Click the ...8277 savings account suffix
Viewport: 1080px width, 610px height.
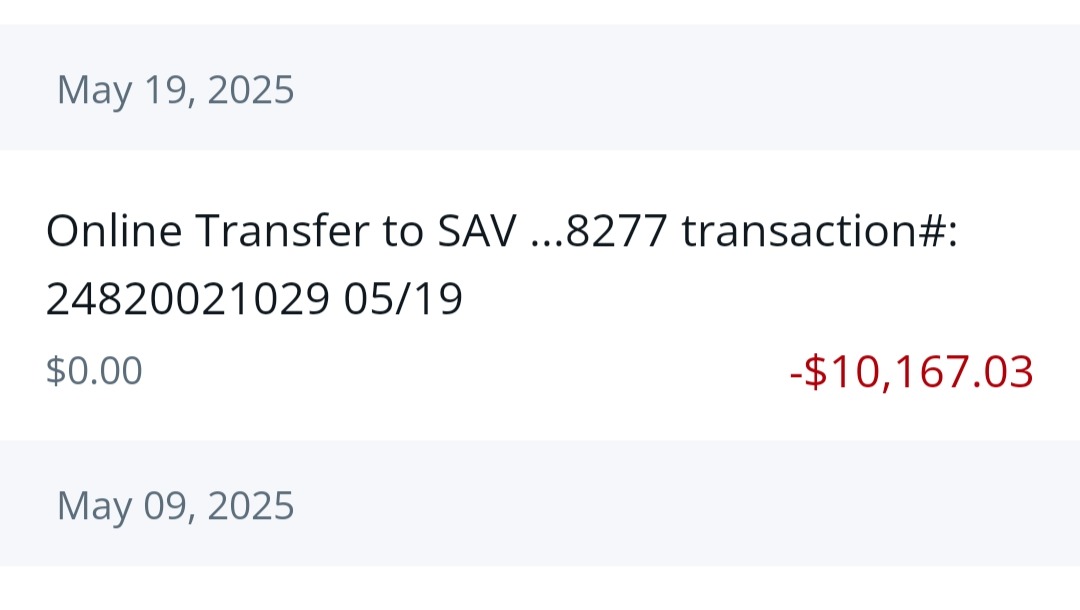(x=599, y=232)
